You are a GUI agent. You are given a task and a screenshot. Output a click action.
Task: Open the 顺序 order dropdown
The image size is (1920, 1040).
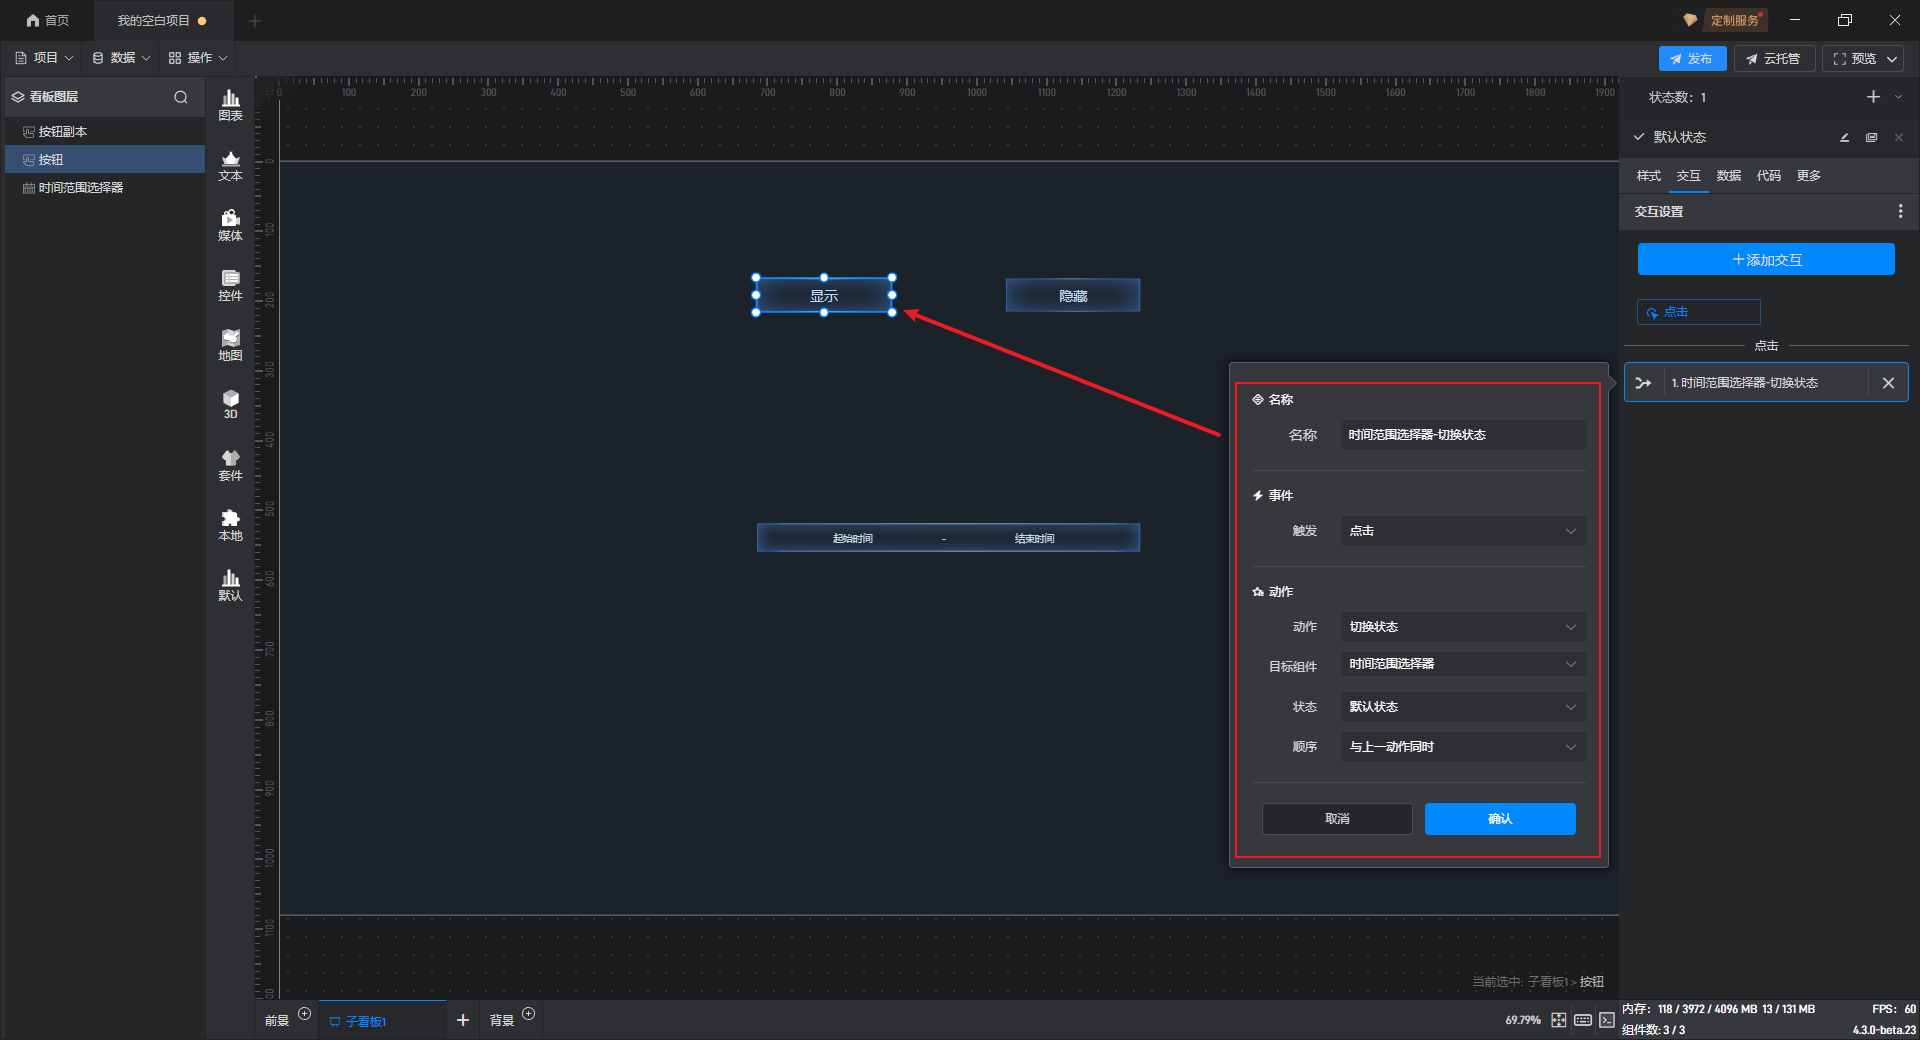[1462, 747]
